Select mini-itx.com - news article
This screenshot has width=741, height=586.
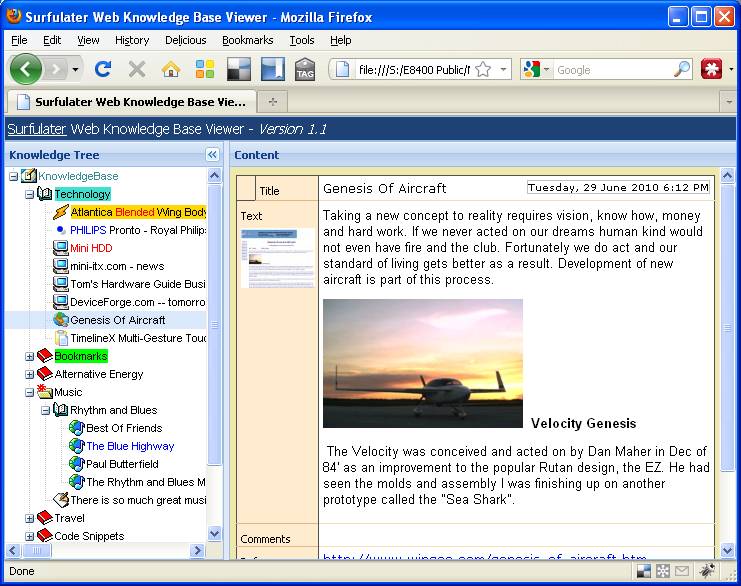pos(117,266)
